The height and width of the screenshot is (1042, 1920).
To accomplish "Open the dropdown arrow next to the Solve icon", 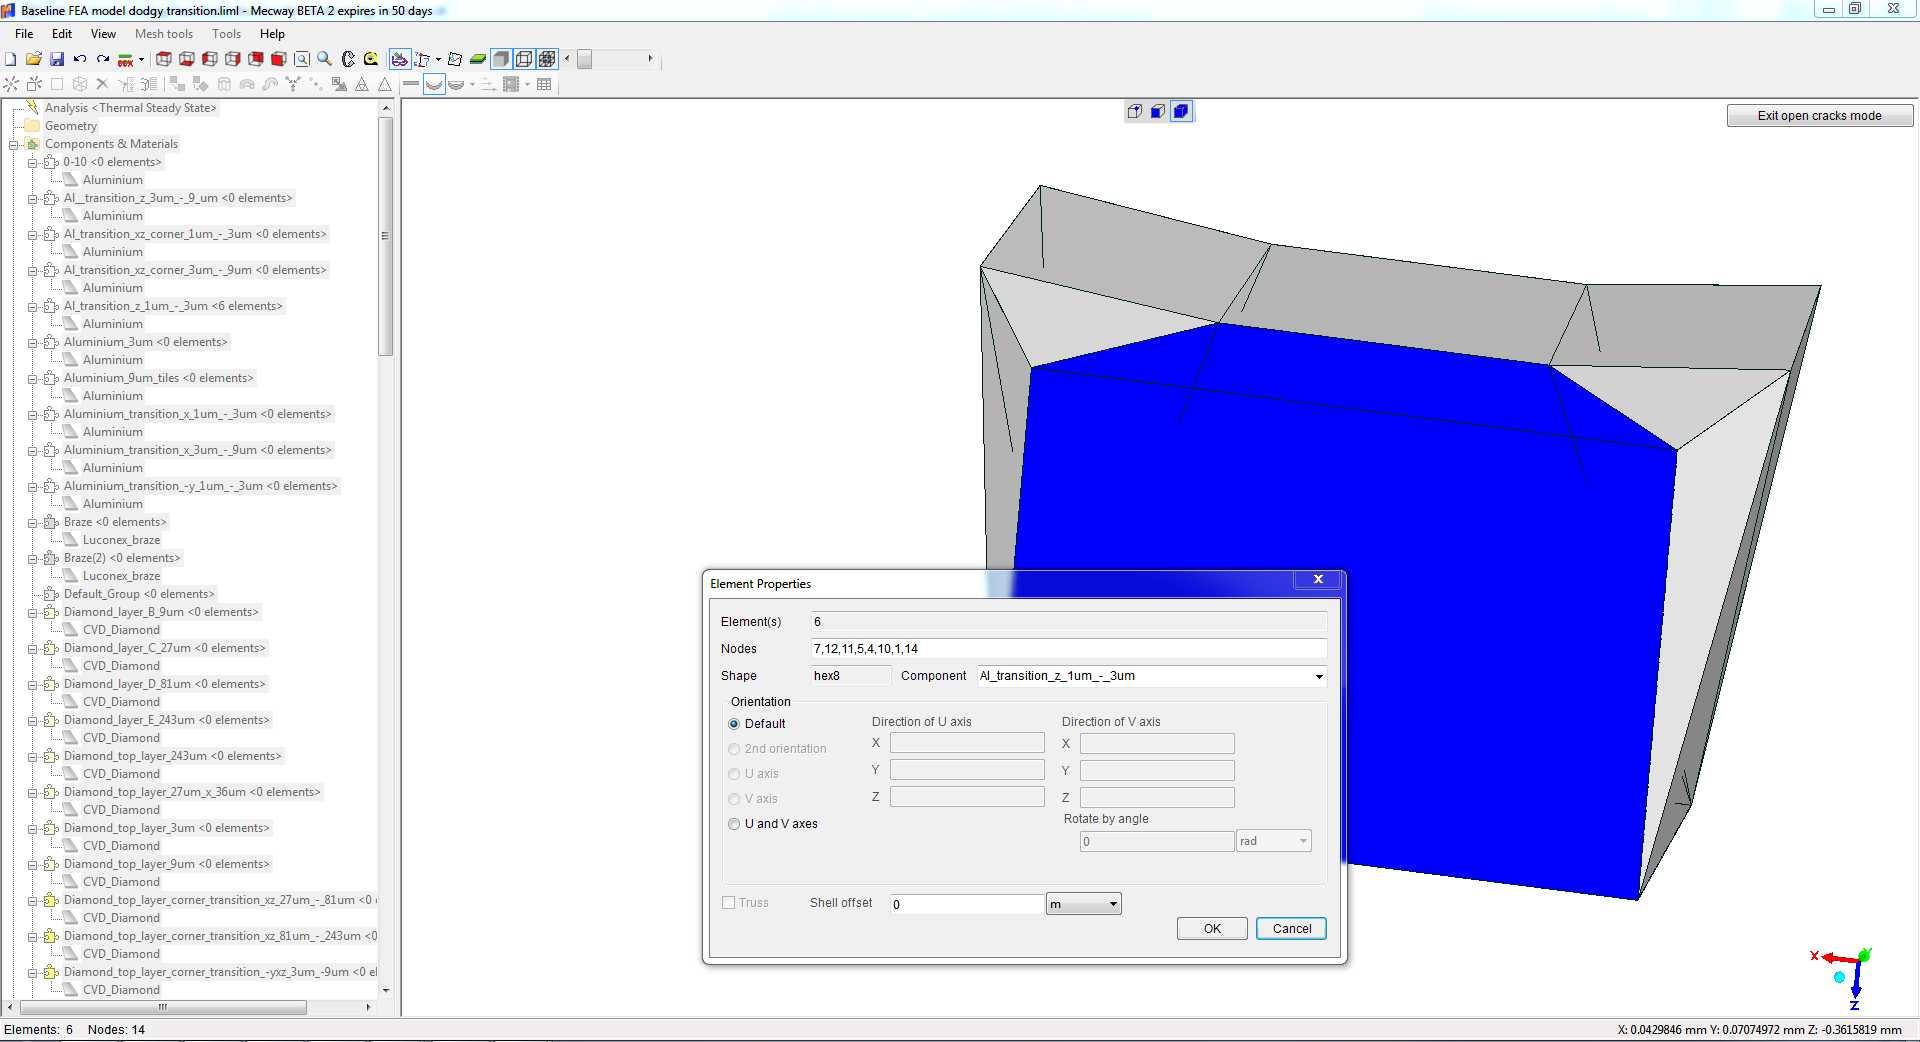I will tap(141, 59).
